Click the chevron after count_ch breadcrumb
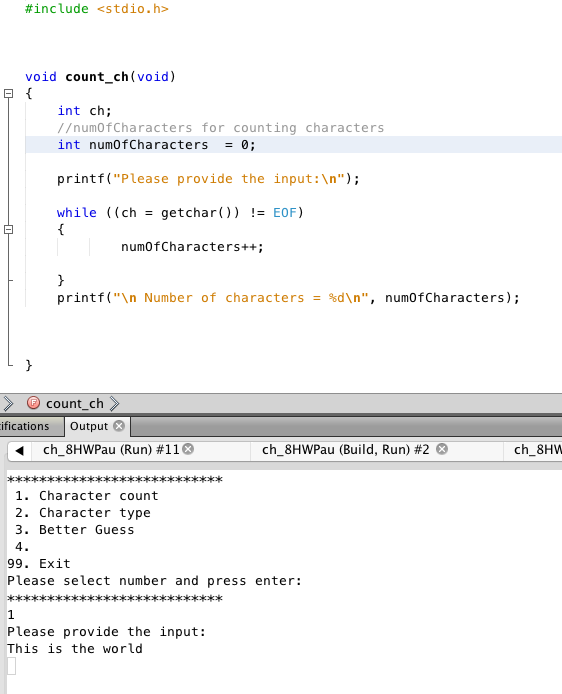Viewport: 562px width, 694px height. pyautogui.click(x=114, y=403)
